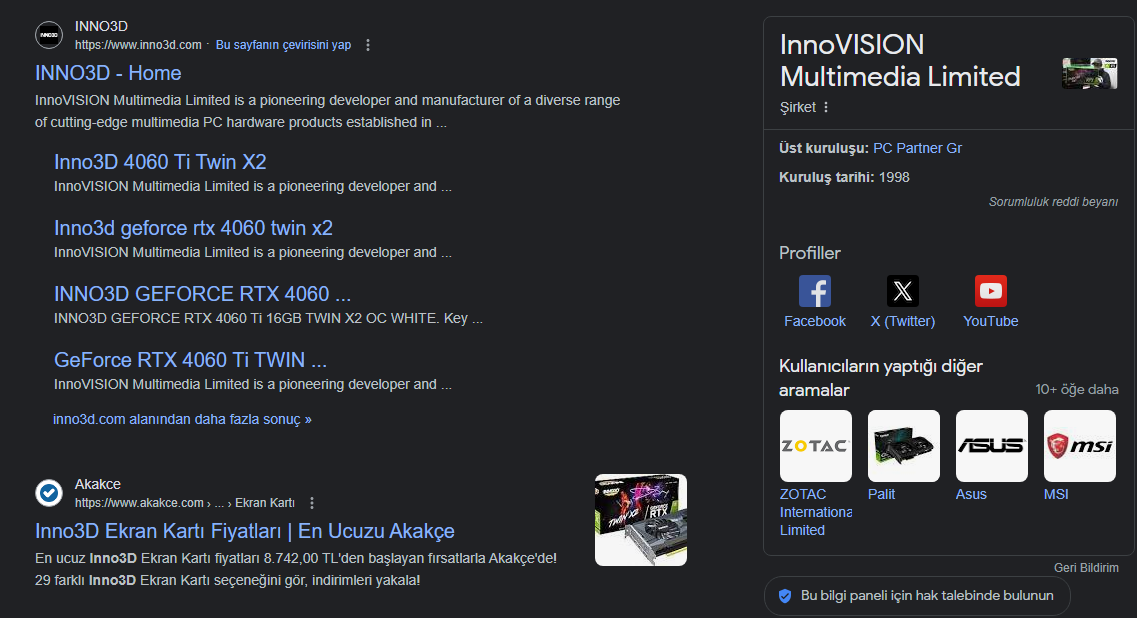1137x618 pixels.
Task: Click the INNO3D site favicon
Action: [49, 35]
